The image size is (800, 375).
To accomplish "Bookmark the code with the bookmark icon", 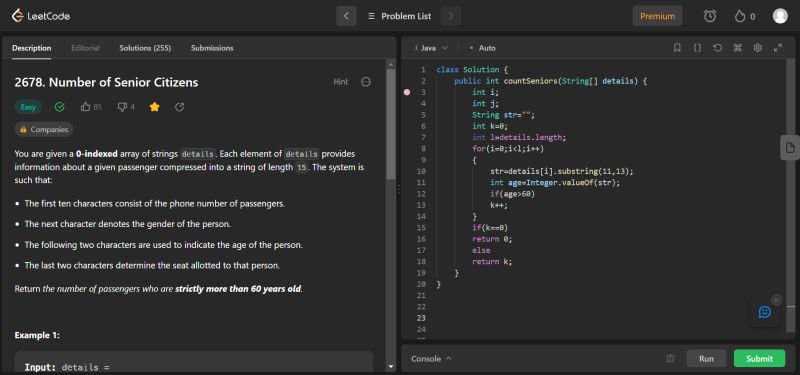I will 677,47.
